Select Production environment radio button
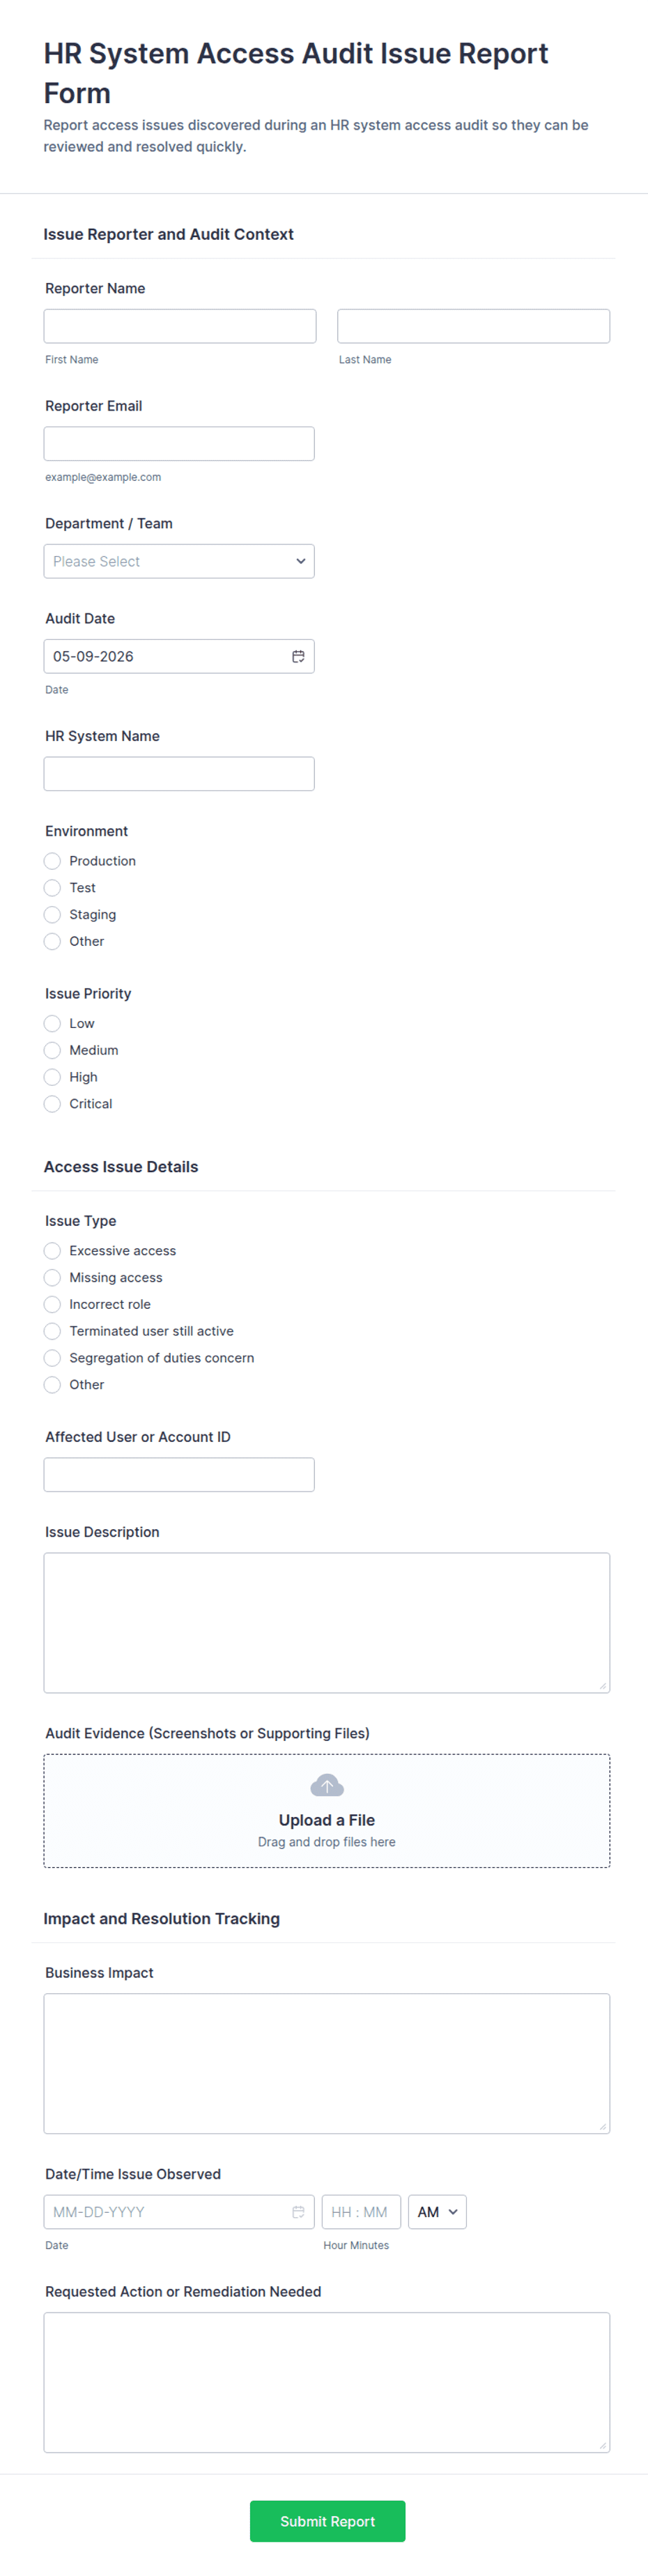648x2576 pixels. tap(52, 861)
